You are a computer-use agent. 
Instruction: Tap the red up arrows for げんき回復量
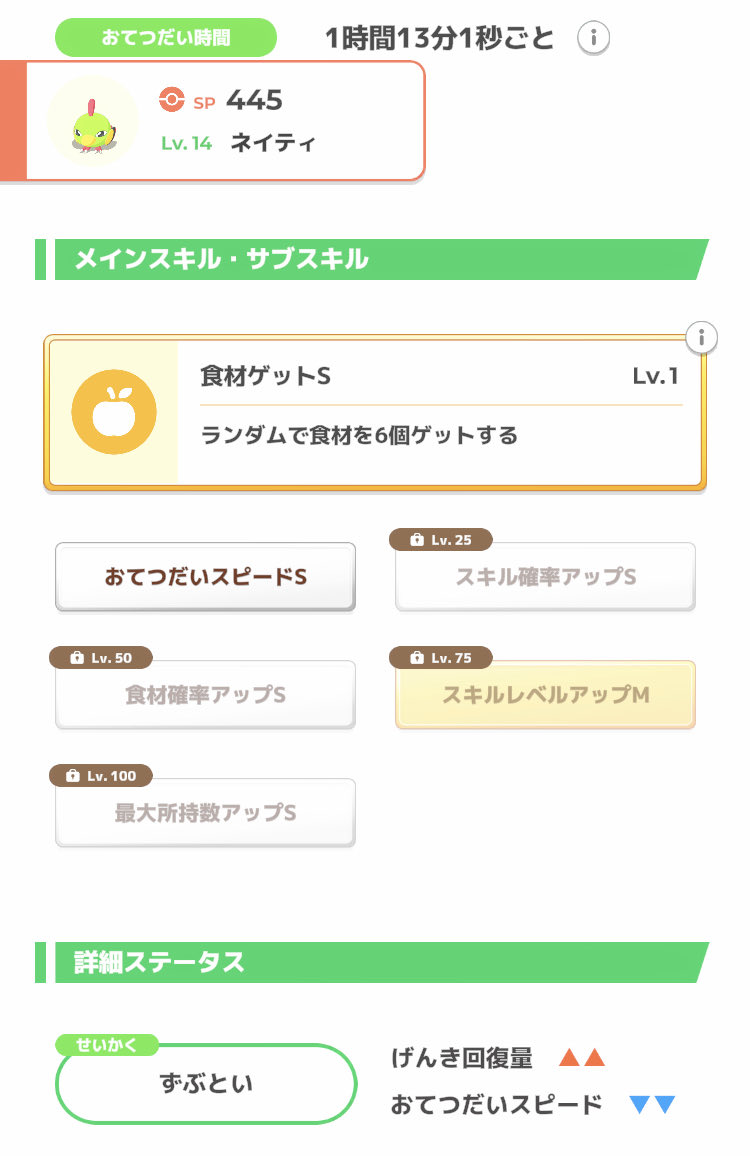[582, 1058]
